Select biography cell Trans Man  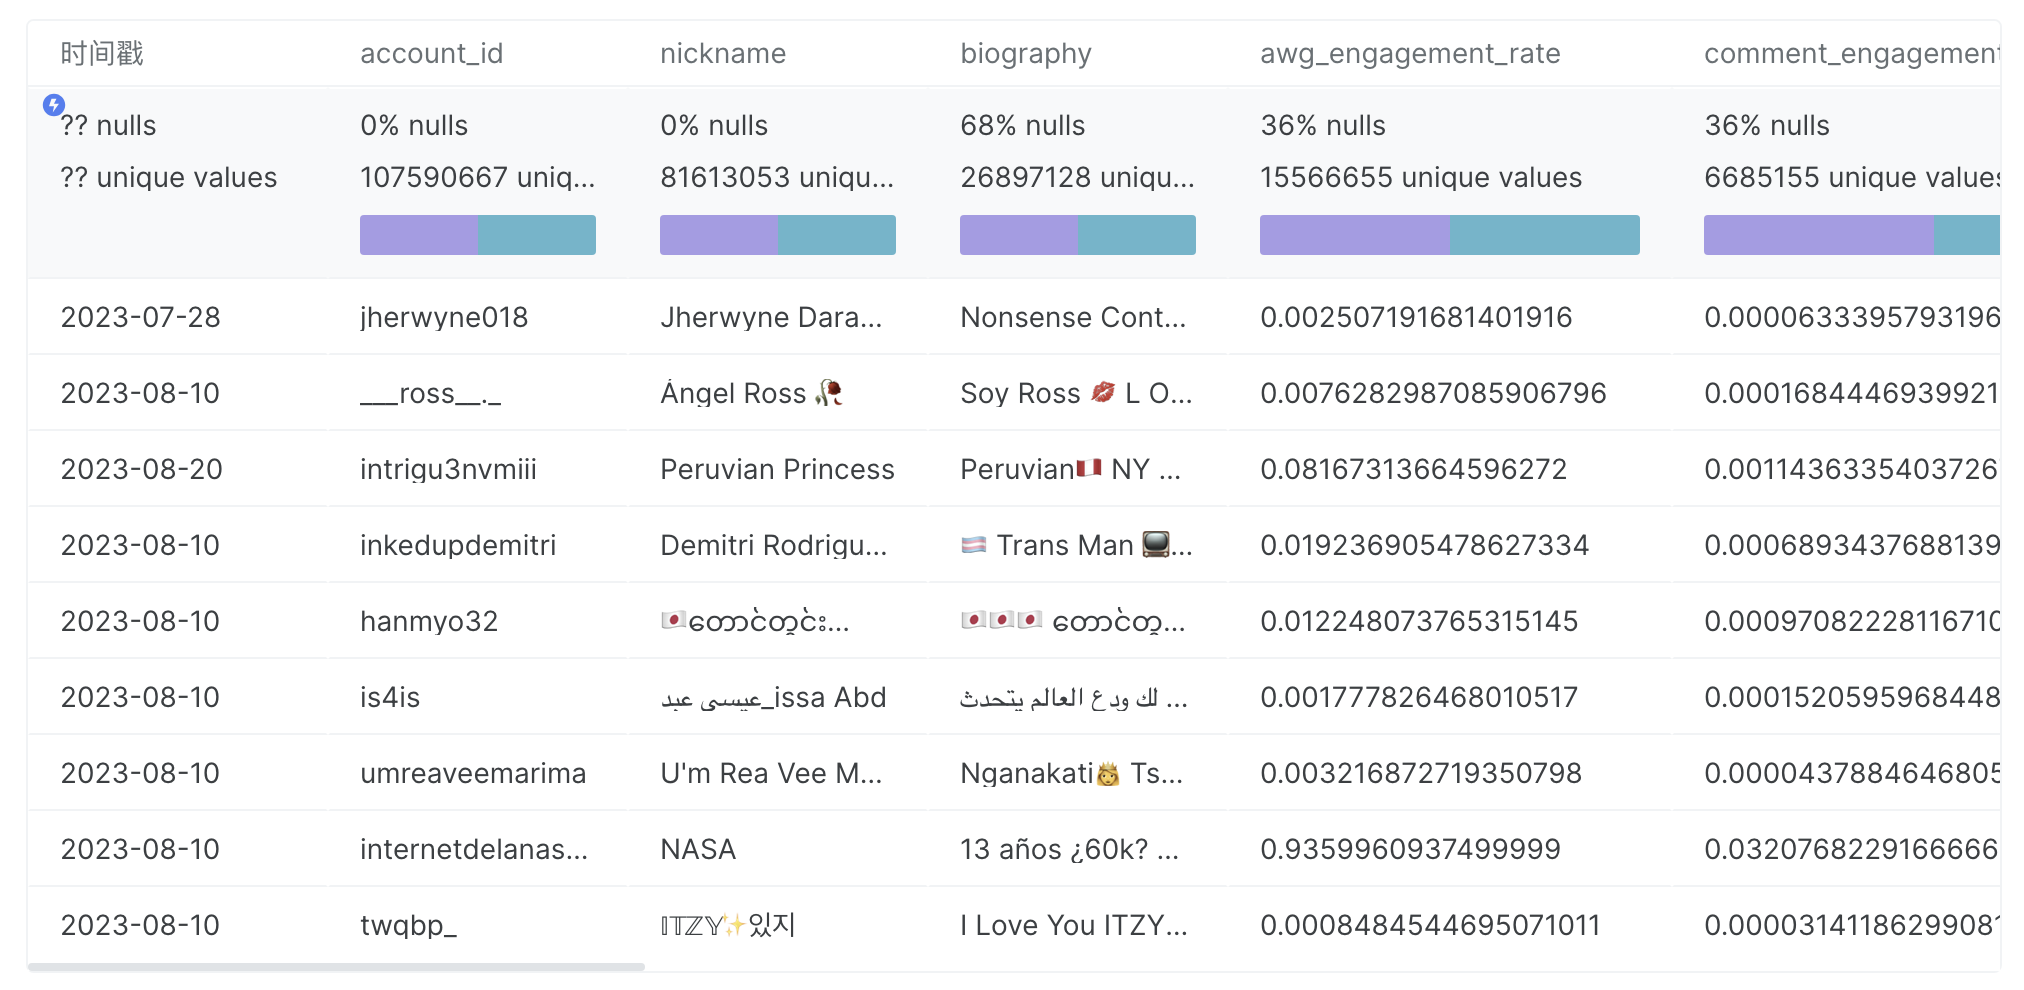click(1076, 545)
